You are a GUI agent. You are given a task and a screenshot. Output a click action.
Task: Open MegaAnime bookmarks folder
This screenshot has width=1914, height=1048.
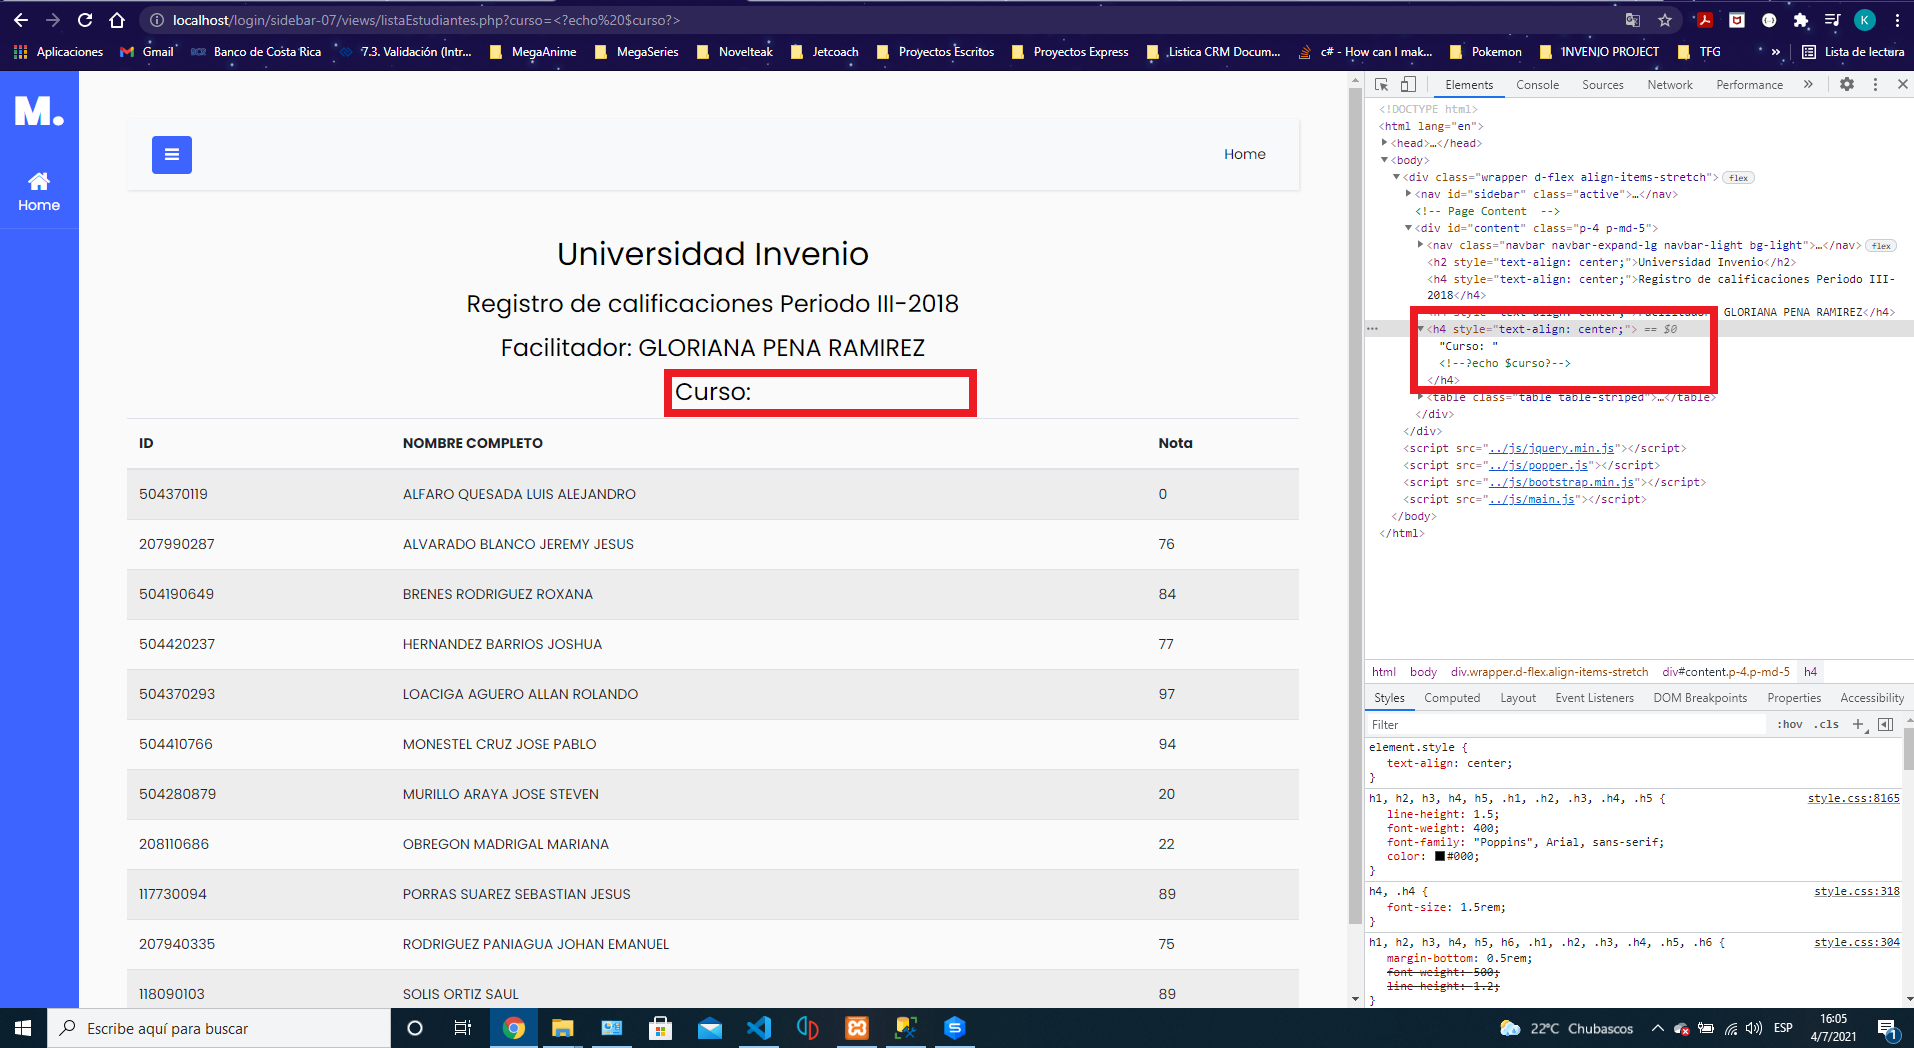coord(533,52)
